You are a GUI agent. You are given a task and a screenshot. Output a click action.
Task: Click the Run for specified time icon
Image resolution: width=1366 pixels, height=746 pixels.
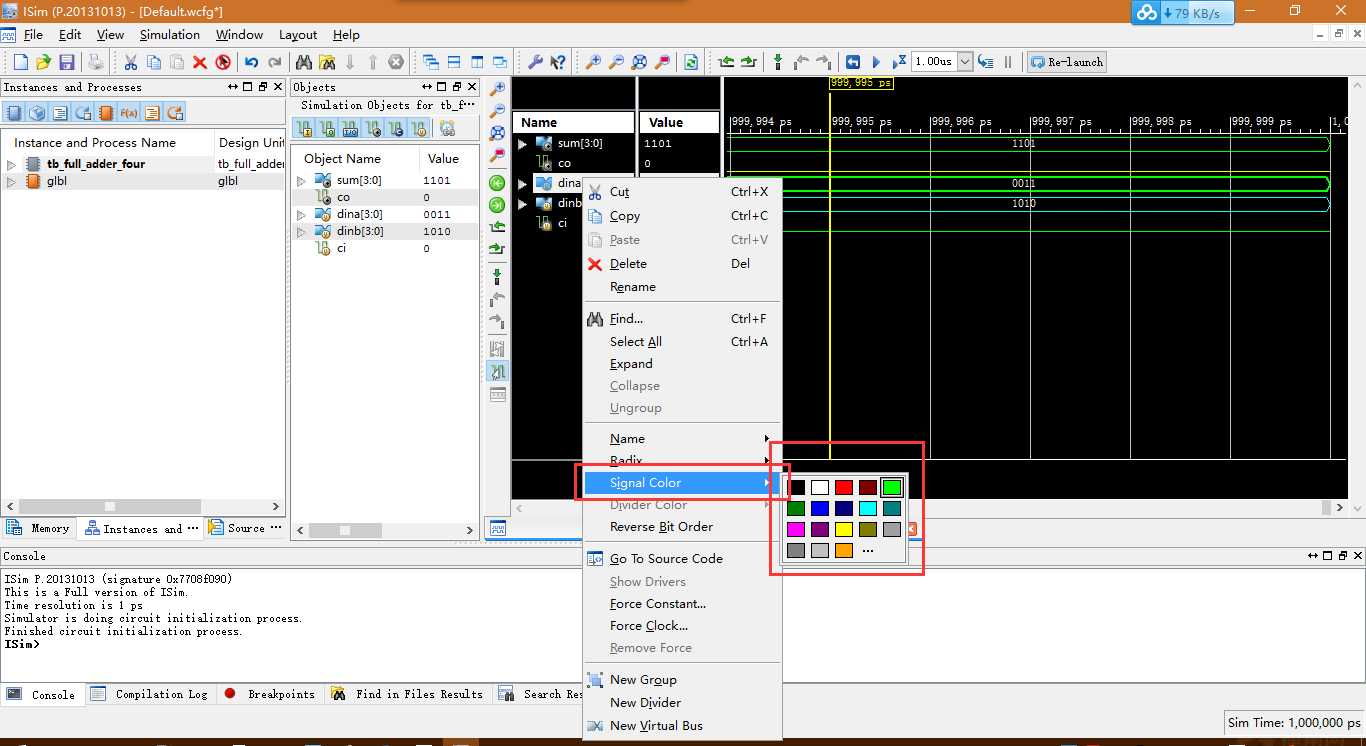click(899, 62)
